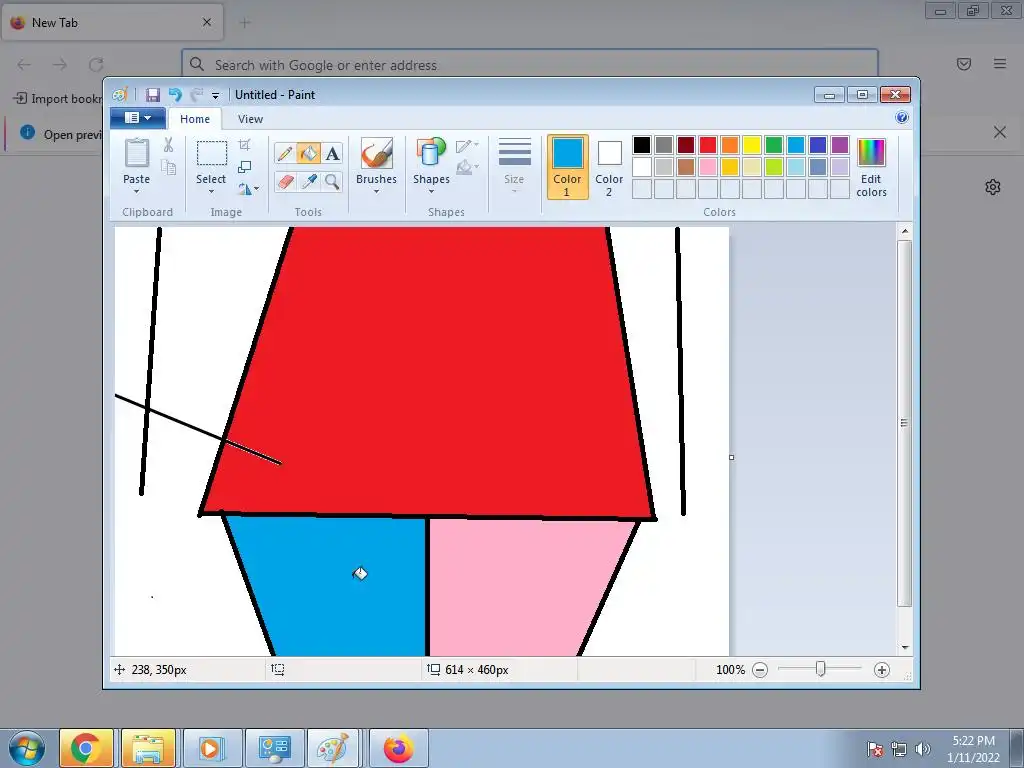
Task: Select the Pencil tool in Paint
Action: [285, 153]
